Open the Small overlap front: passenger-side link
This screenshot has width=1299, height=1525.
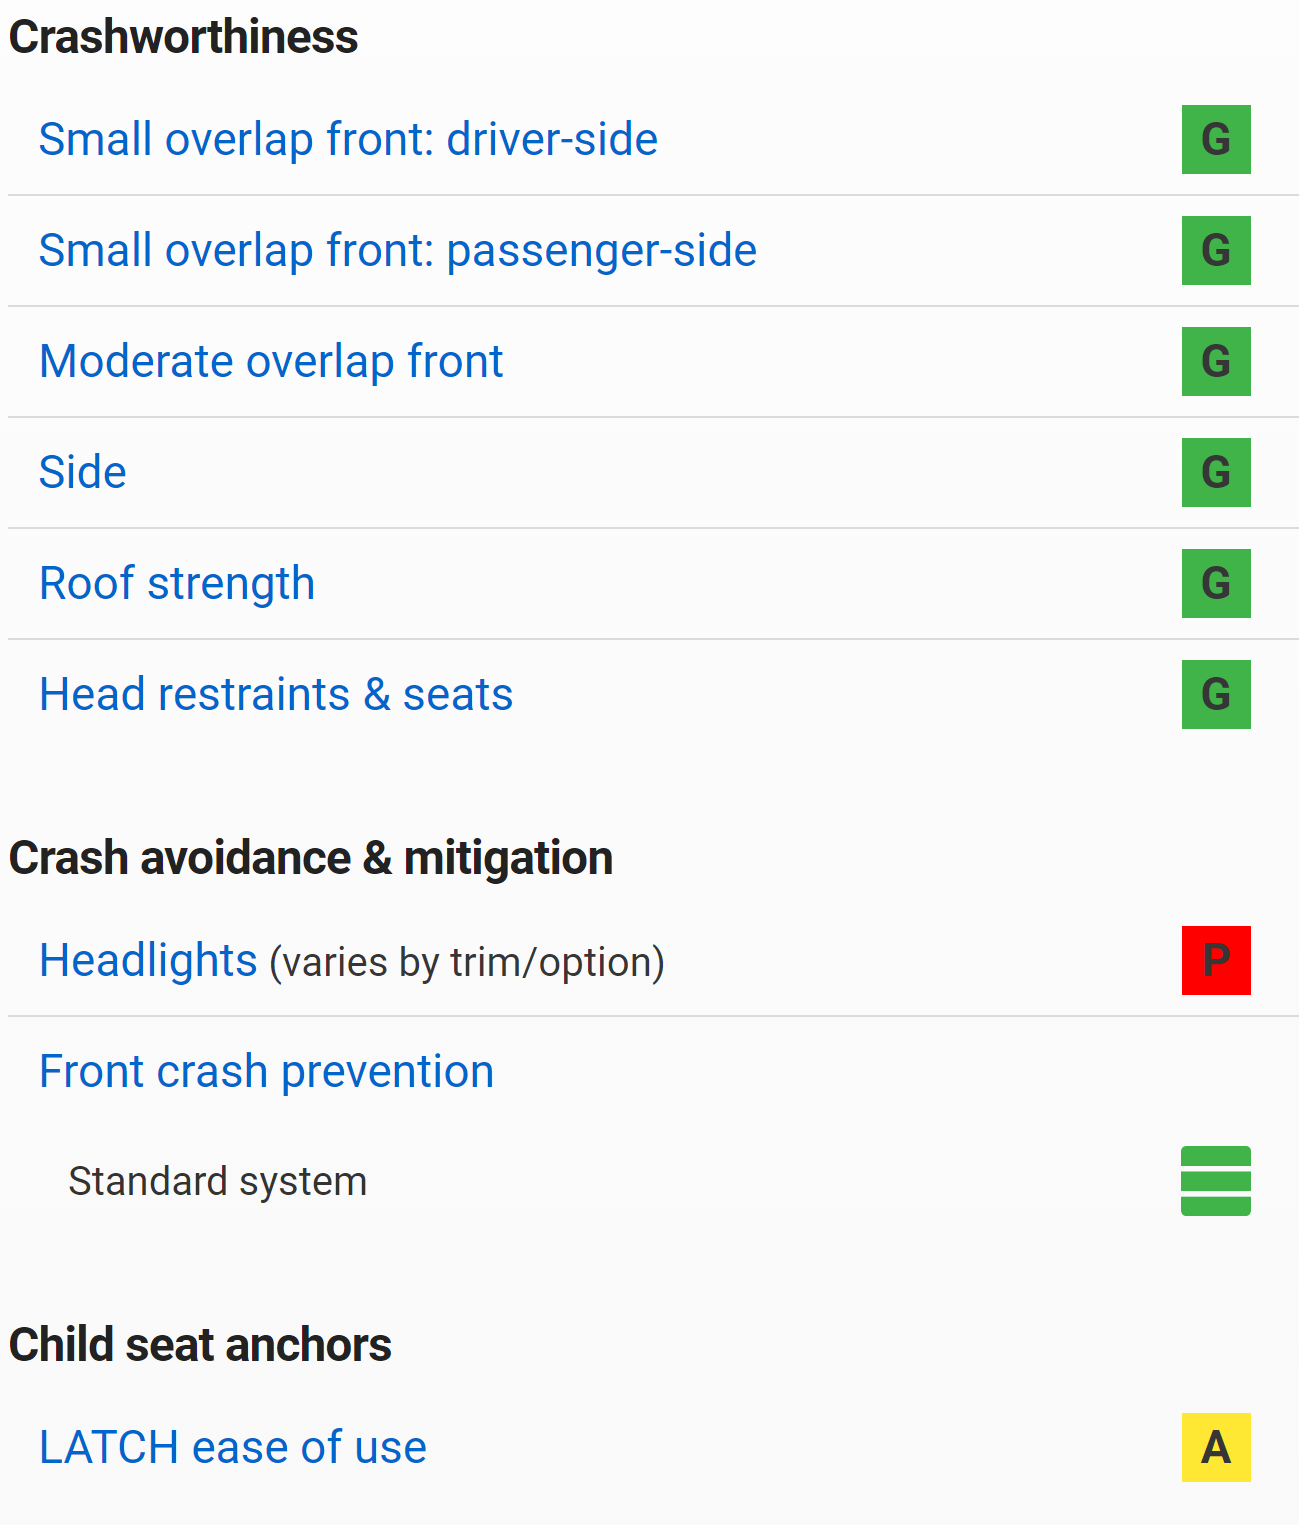pyautogui.click(x=397, y=250)
